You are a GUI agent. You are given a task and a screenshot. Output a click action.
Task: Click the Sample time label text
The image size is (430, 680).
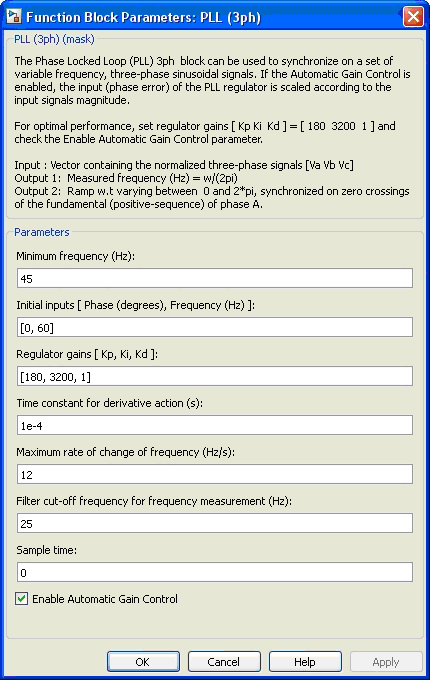(46, 550)
